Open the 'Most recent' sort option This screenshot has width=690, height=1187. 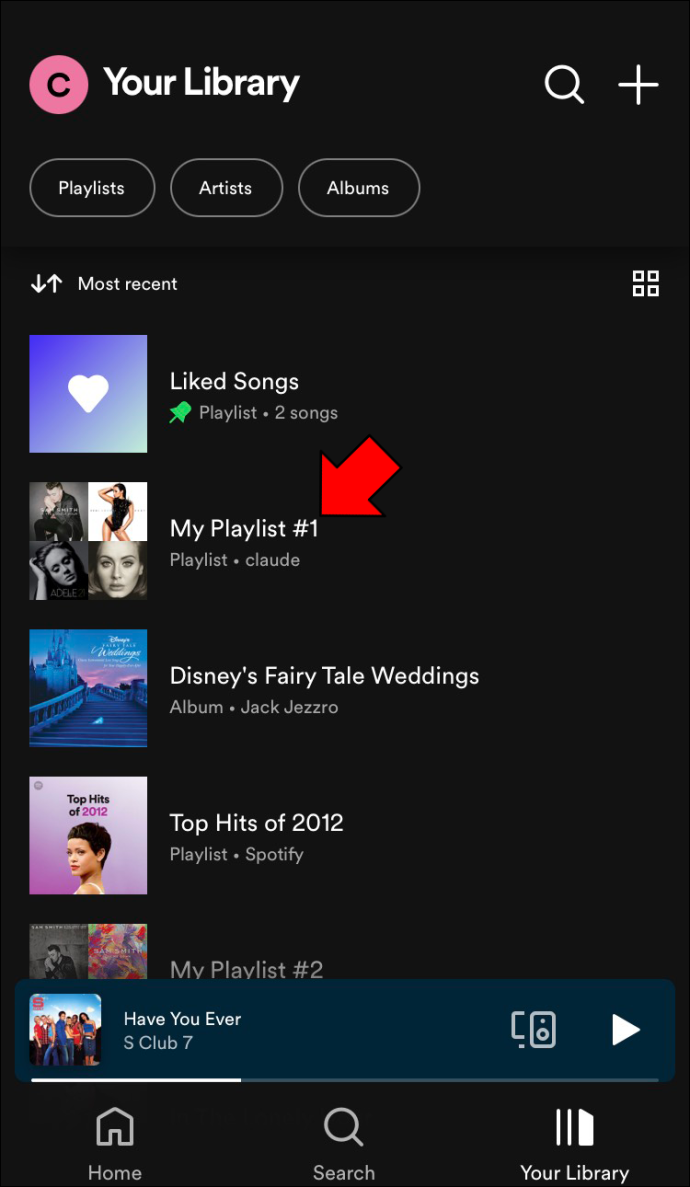point(127,284)
